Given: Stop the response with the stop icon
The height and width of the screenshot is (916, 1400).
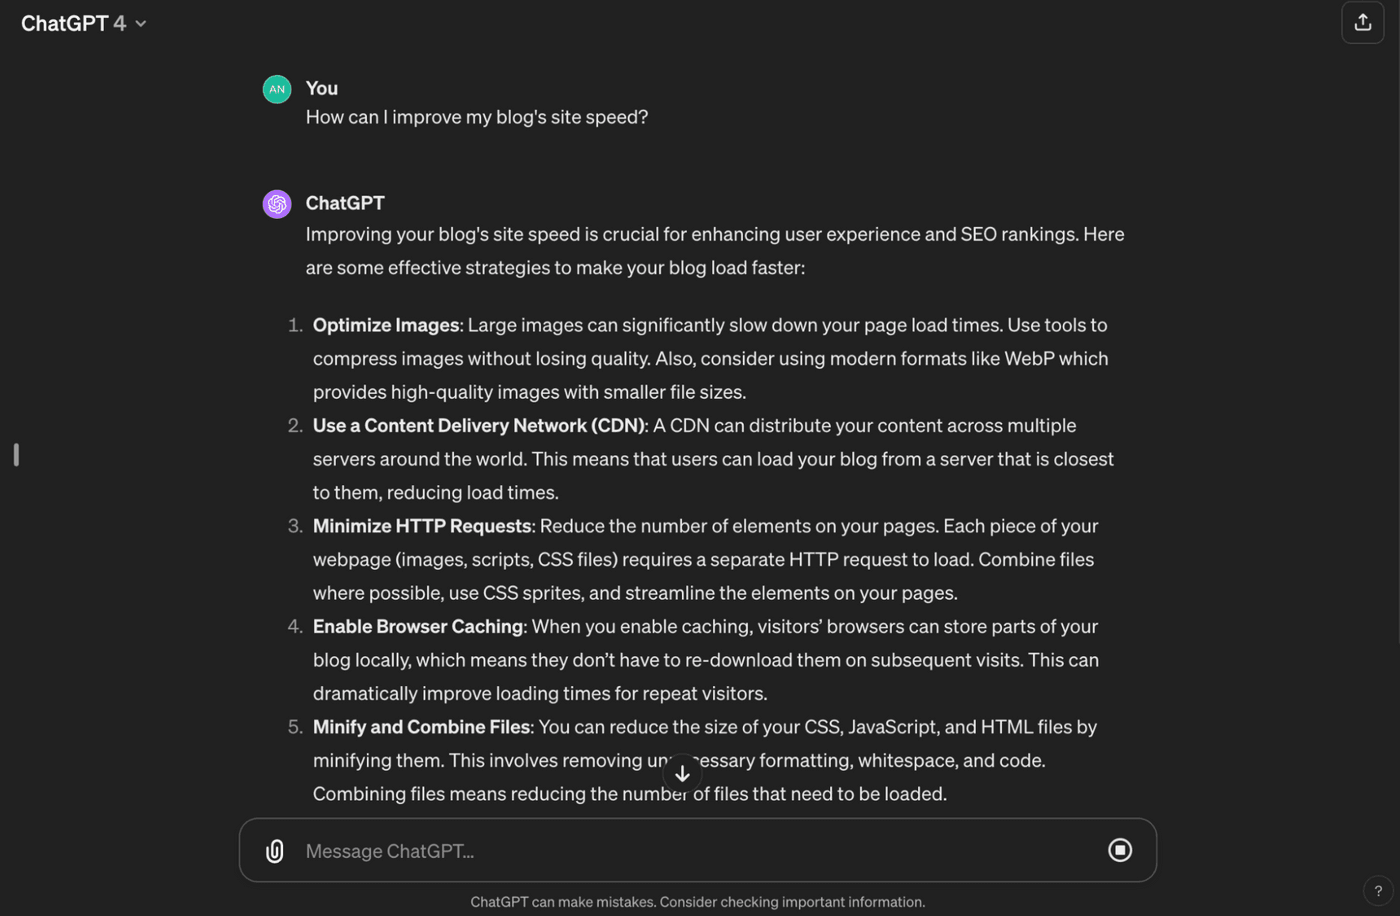Looking at the screenshot, I should point(1120,849).
